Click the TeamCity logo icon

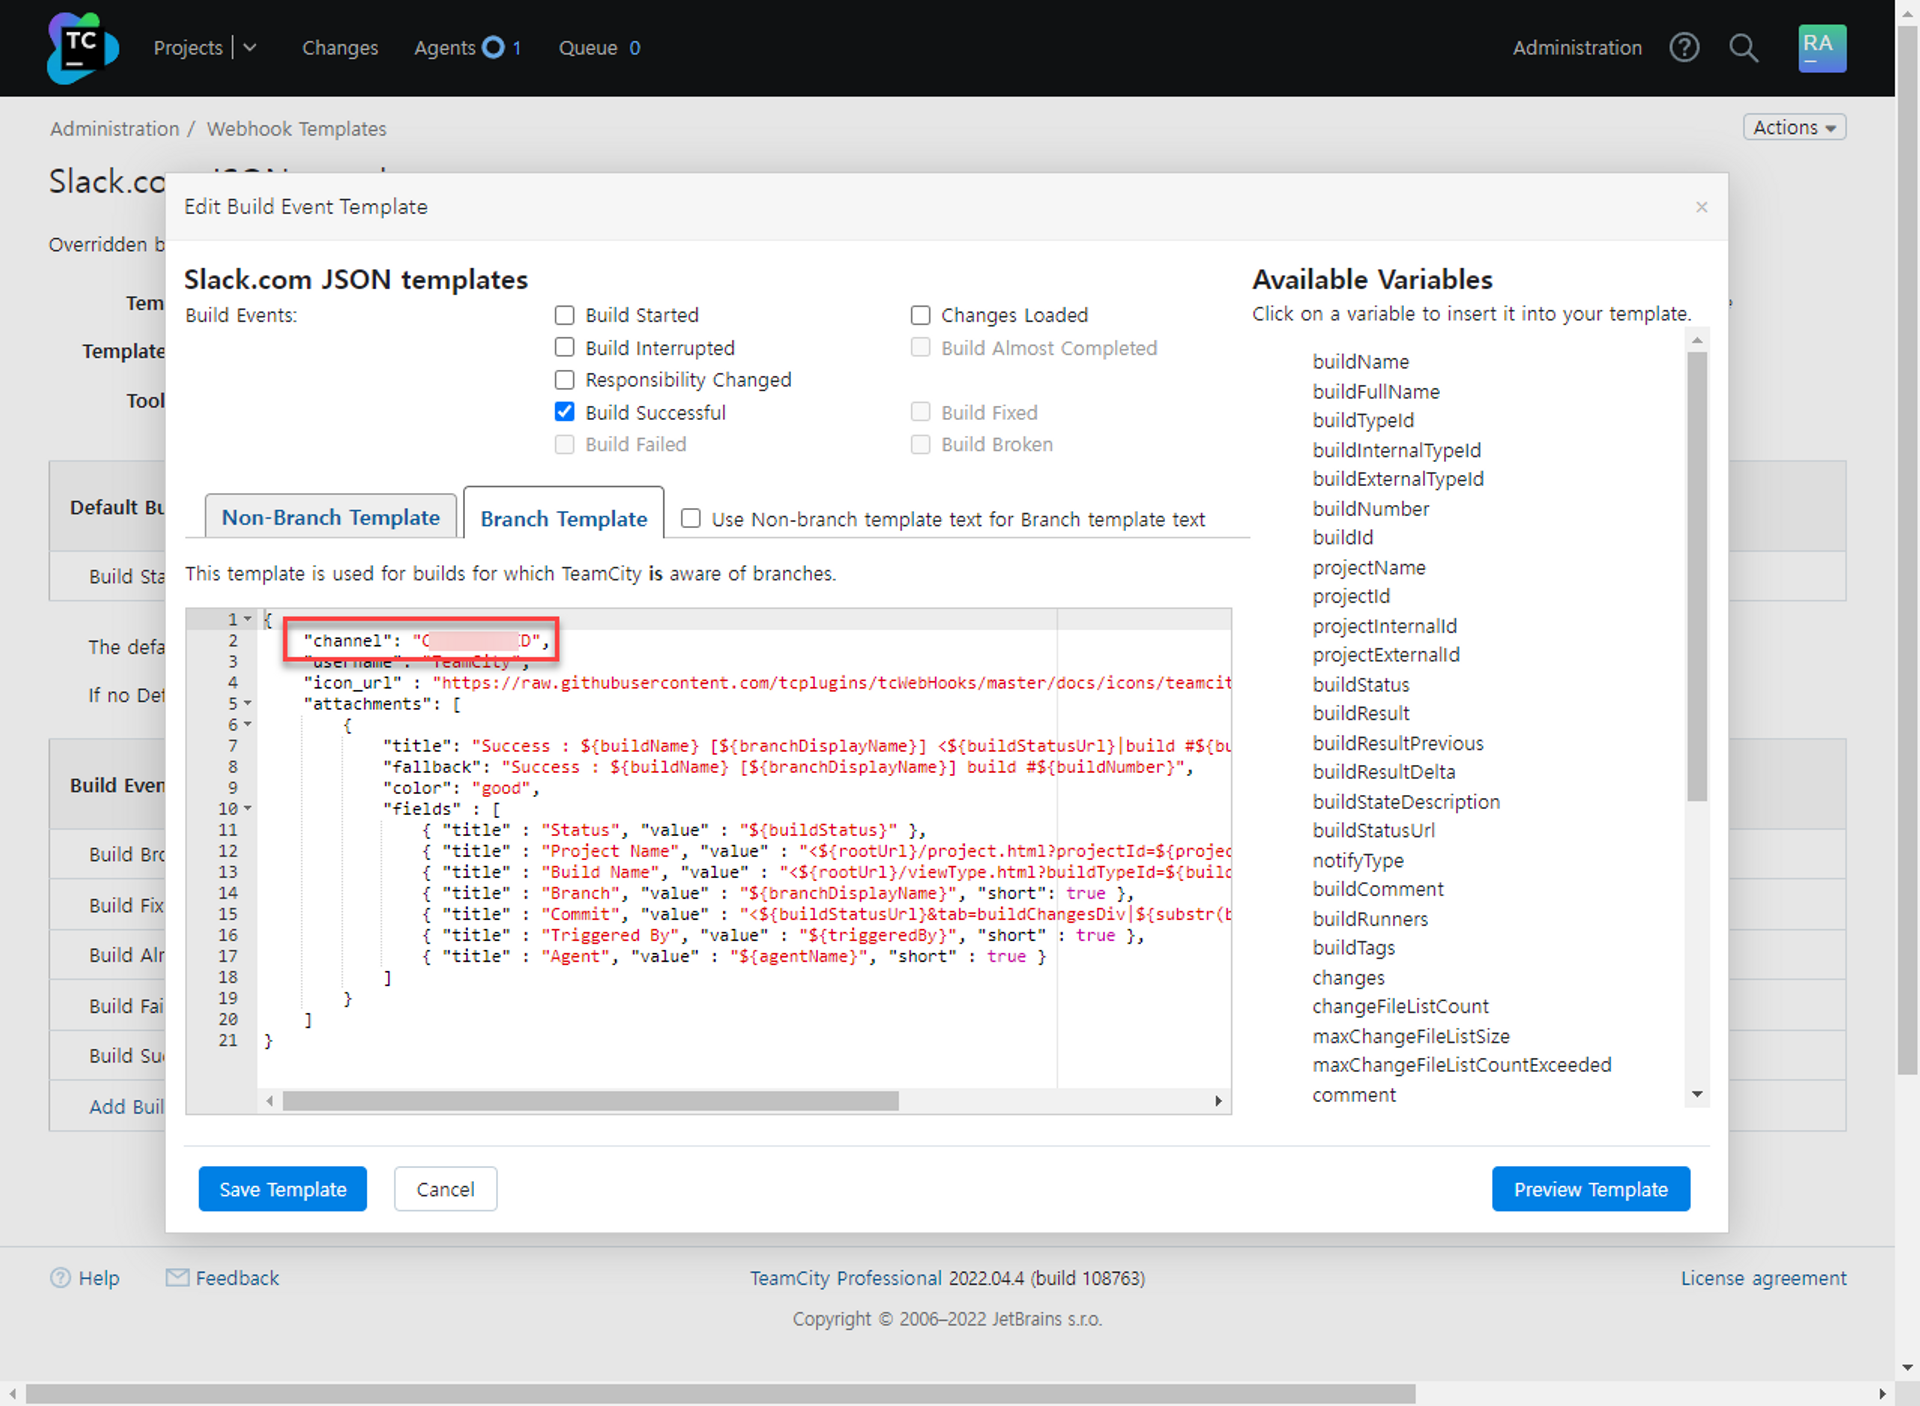(82, 47)
